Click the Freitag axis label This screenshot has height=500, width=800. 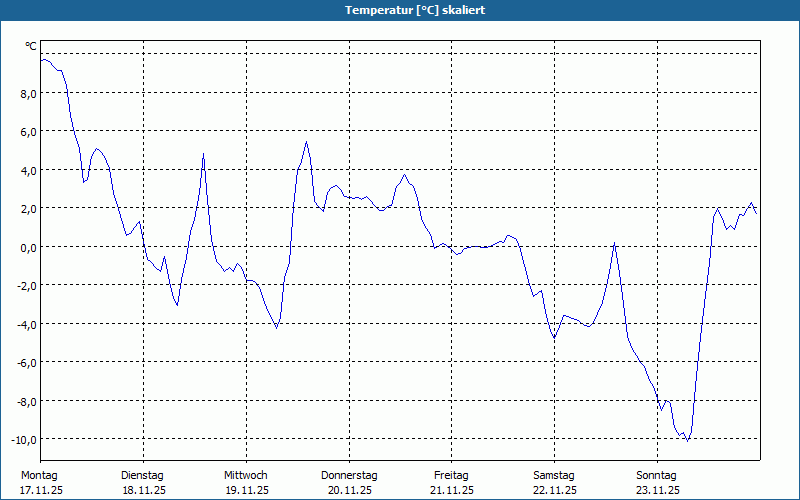pyautogui.click(x=451, y=476)
